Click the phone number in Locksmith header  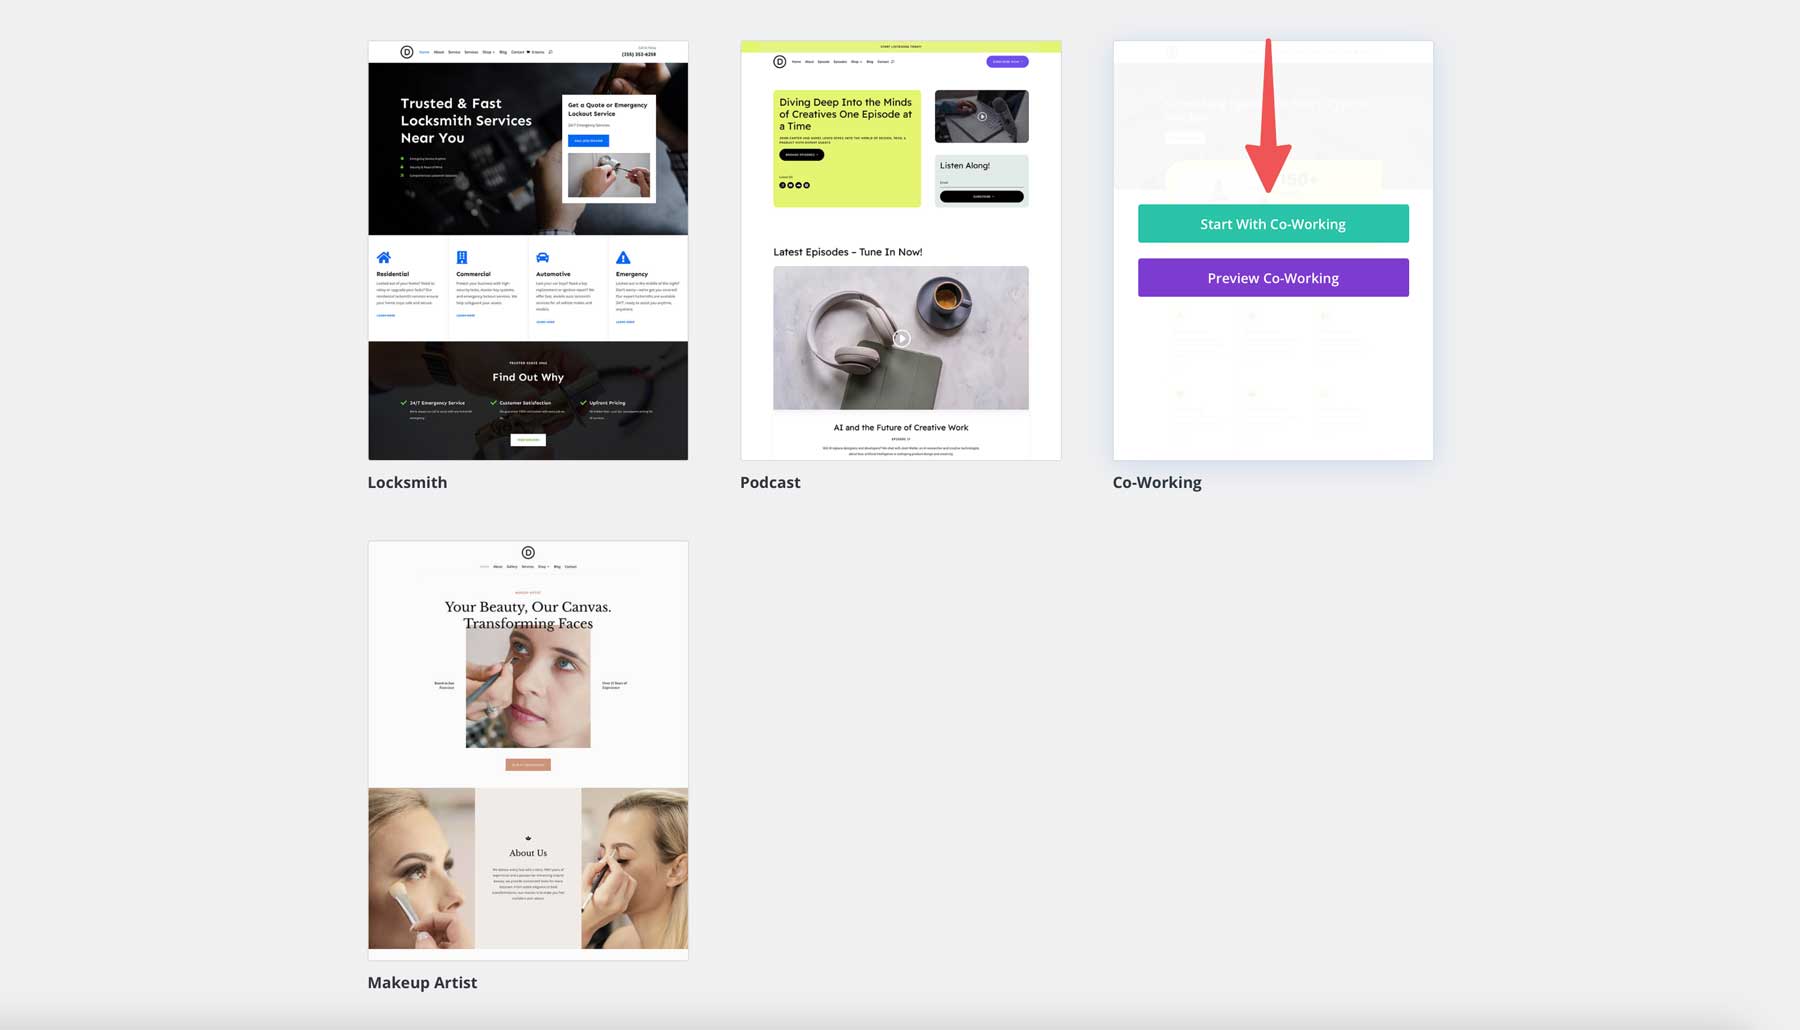tap(639, 54)
